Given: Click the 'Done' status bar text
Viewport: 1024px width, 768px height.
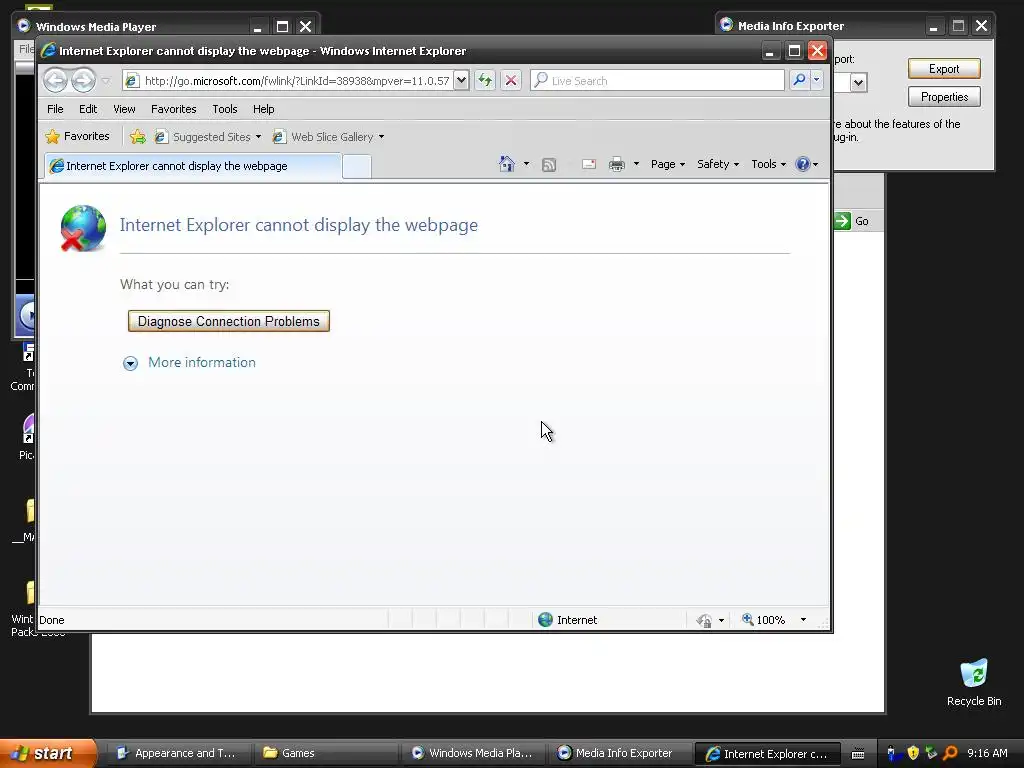Looking at the screenshot, I should [52, 620].
